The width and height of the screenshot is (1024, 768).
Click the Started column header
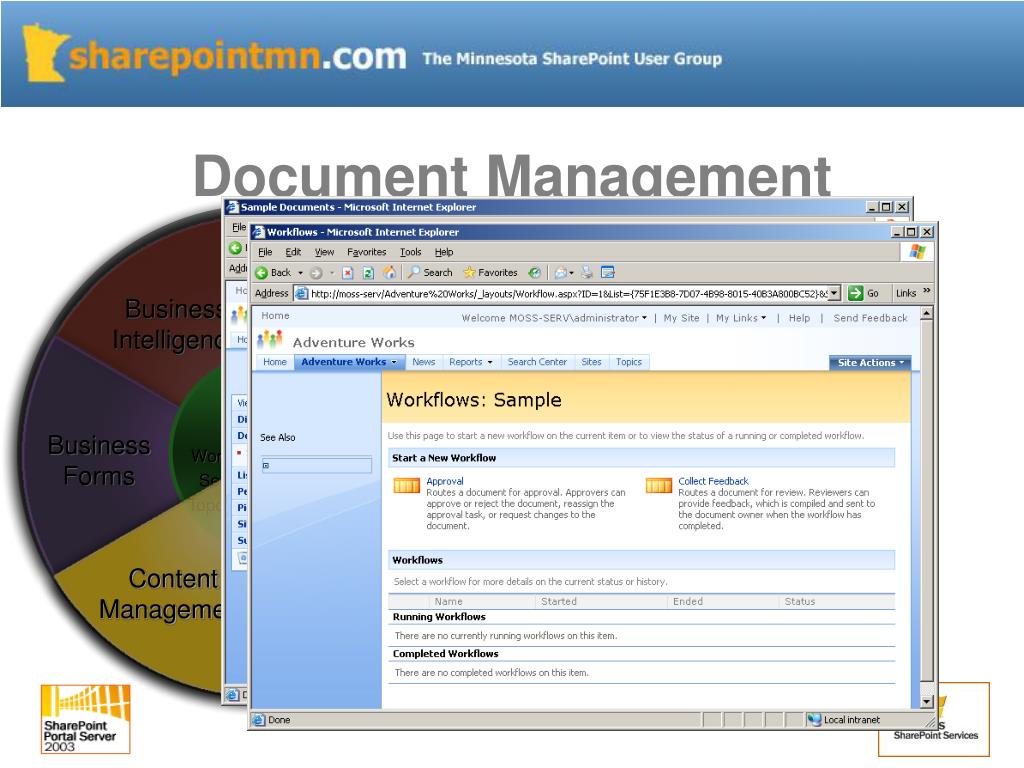(559, 601)
